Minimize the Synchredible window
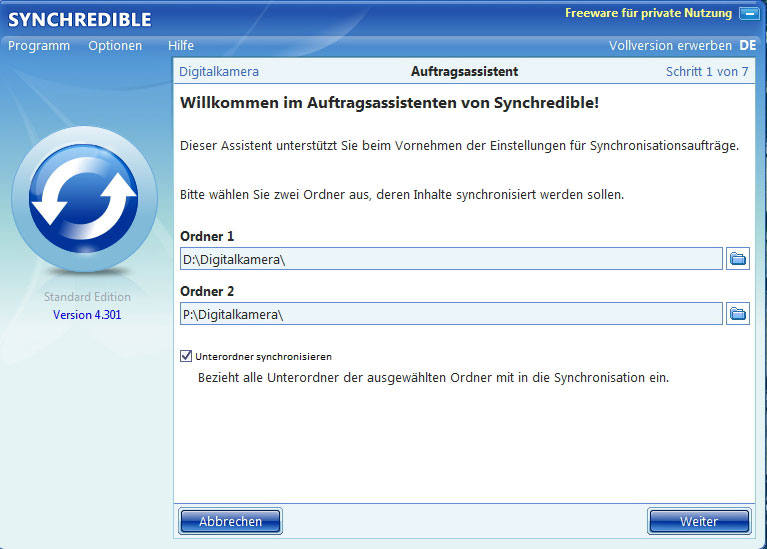 point(749,14)
